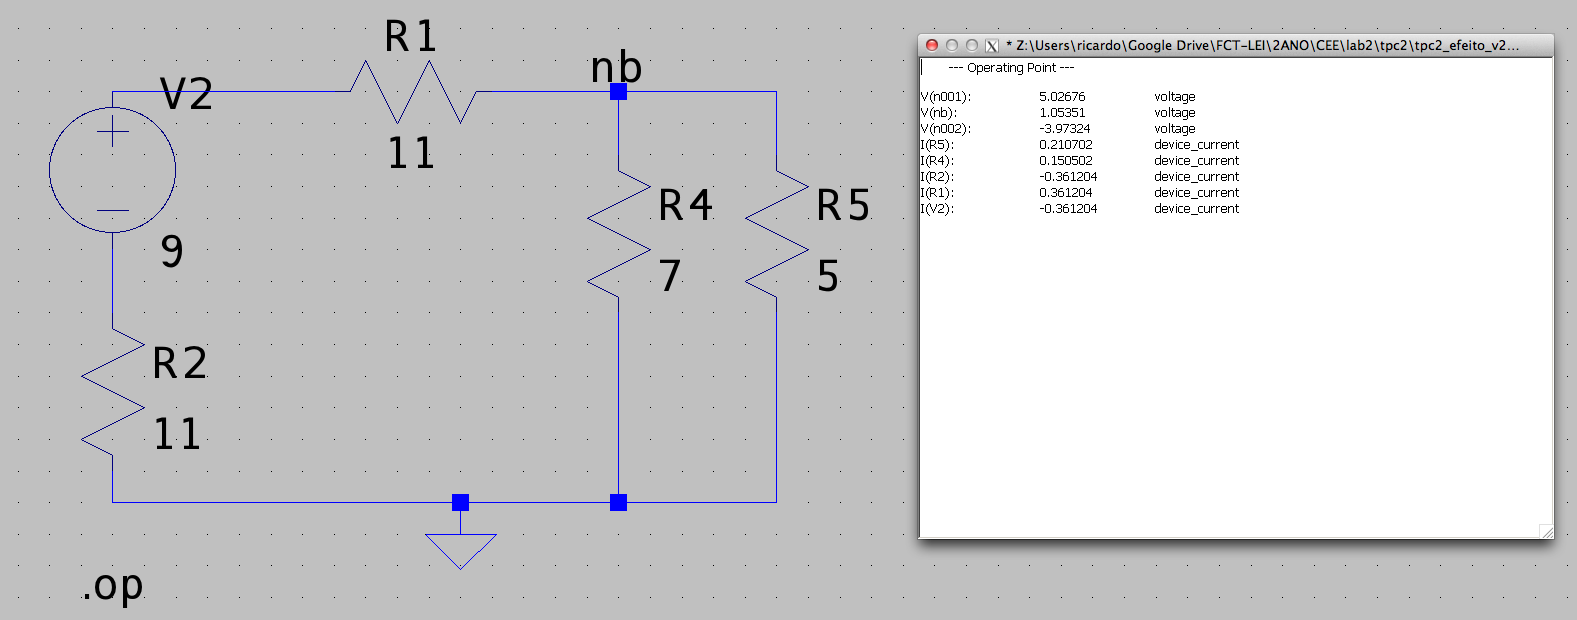This screenshot has height=620, width=1577.
Task: Click the resize grip of the results window
Action: [1546, 531]
